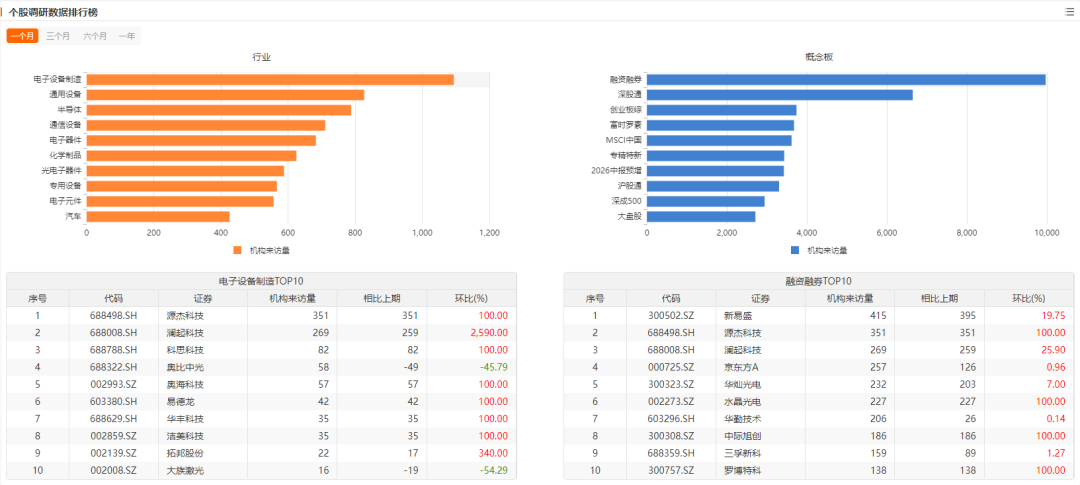This screenshot has width=1080, height=485.
Task: Sort left table by 机构来访量 header
Action: coord(292,298)
